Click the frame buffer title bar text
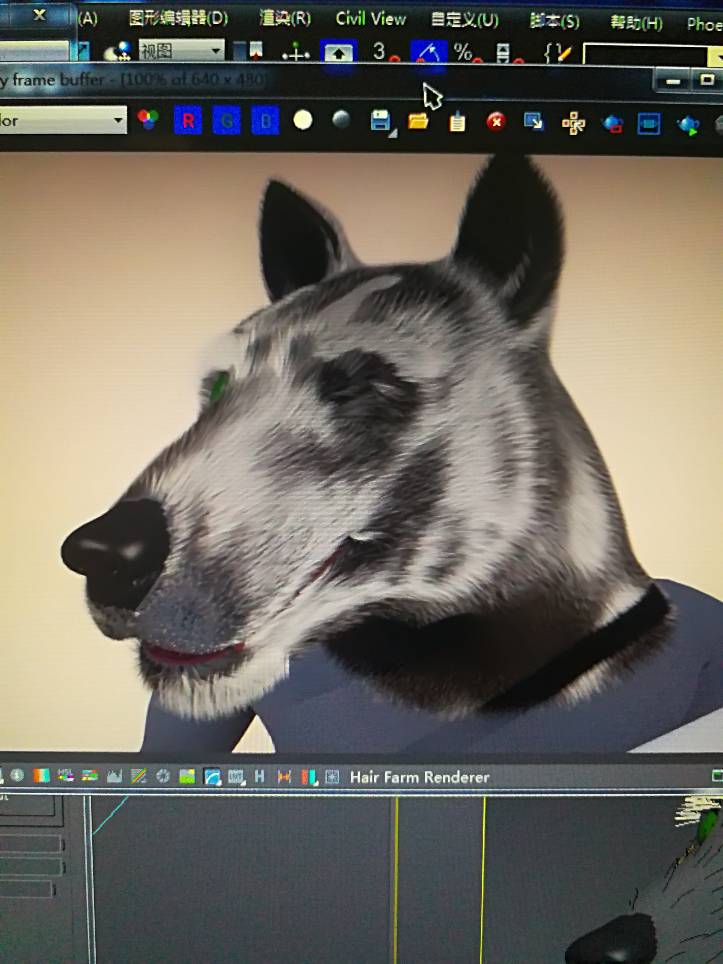Screen dimensions: 723x964 tap(133, 80)
